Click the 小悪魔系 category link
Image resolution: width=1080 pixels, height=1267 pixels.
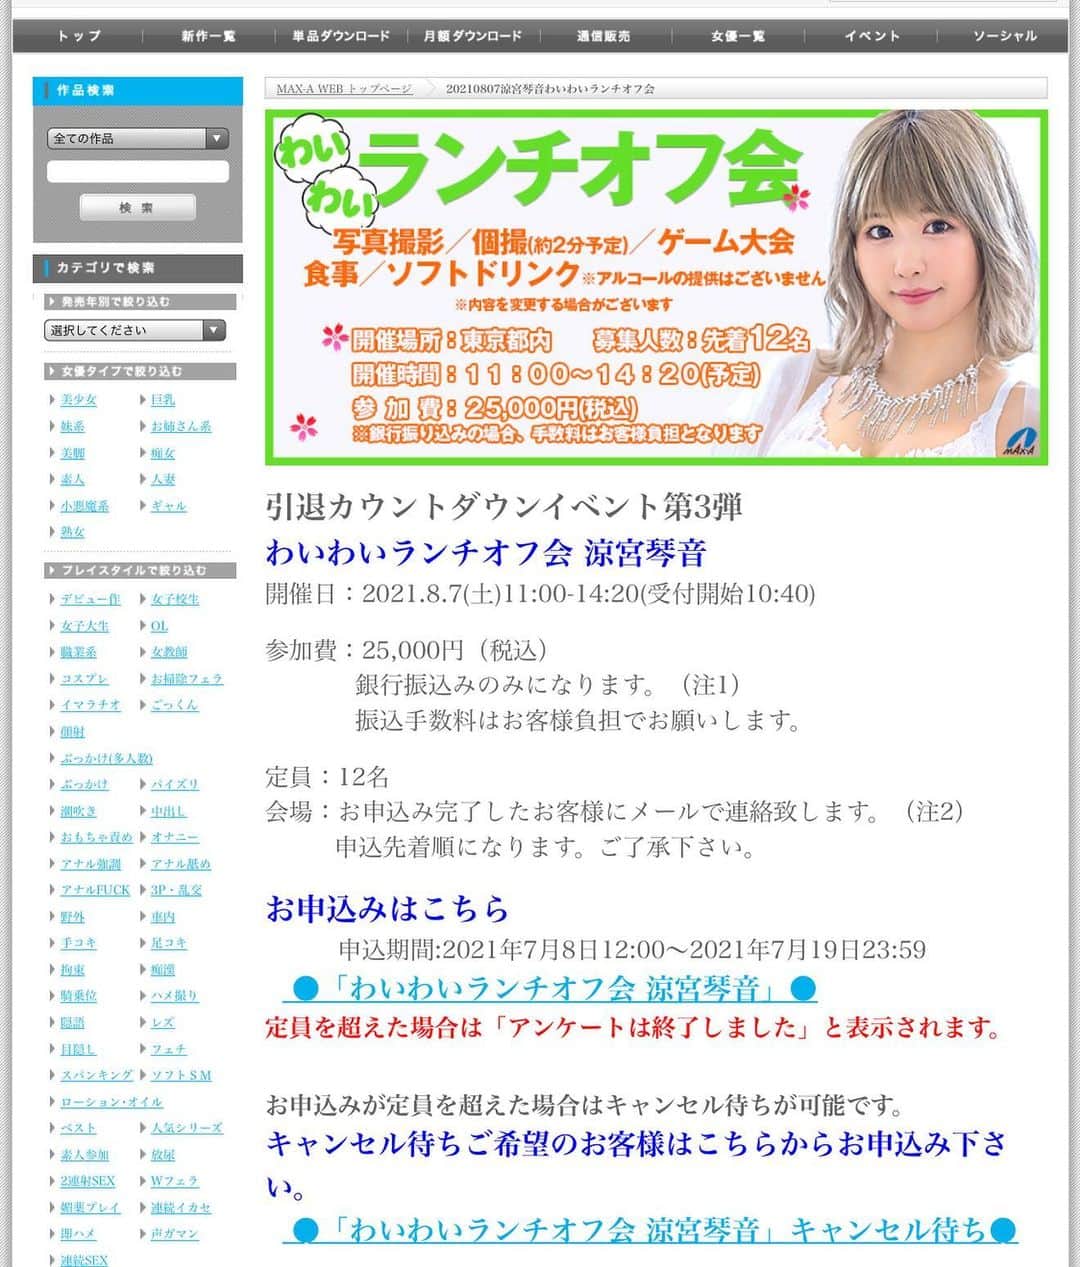84,506
